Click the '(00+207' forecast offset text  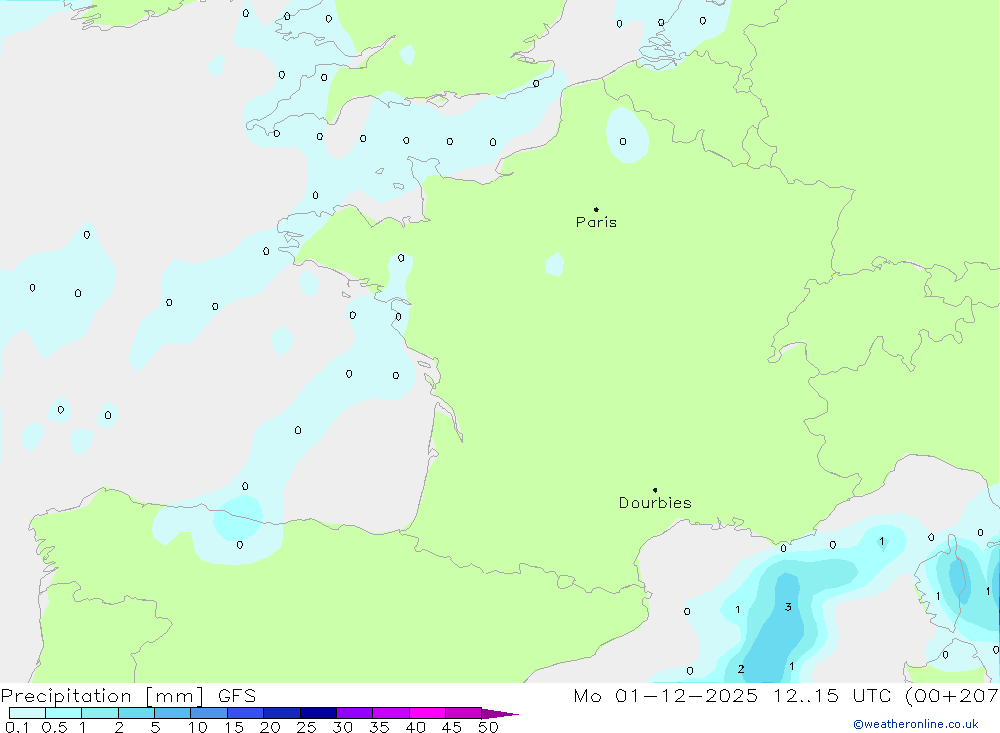coord(952,696)
